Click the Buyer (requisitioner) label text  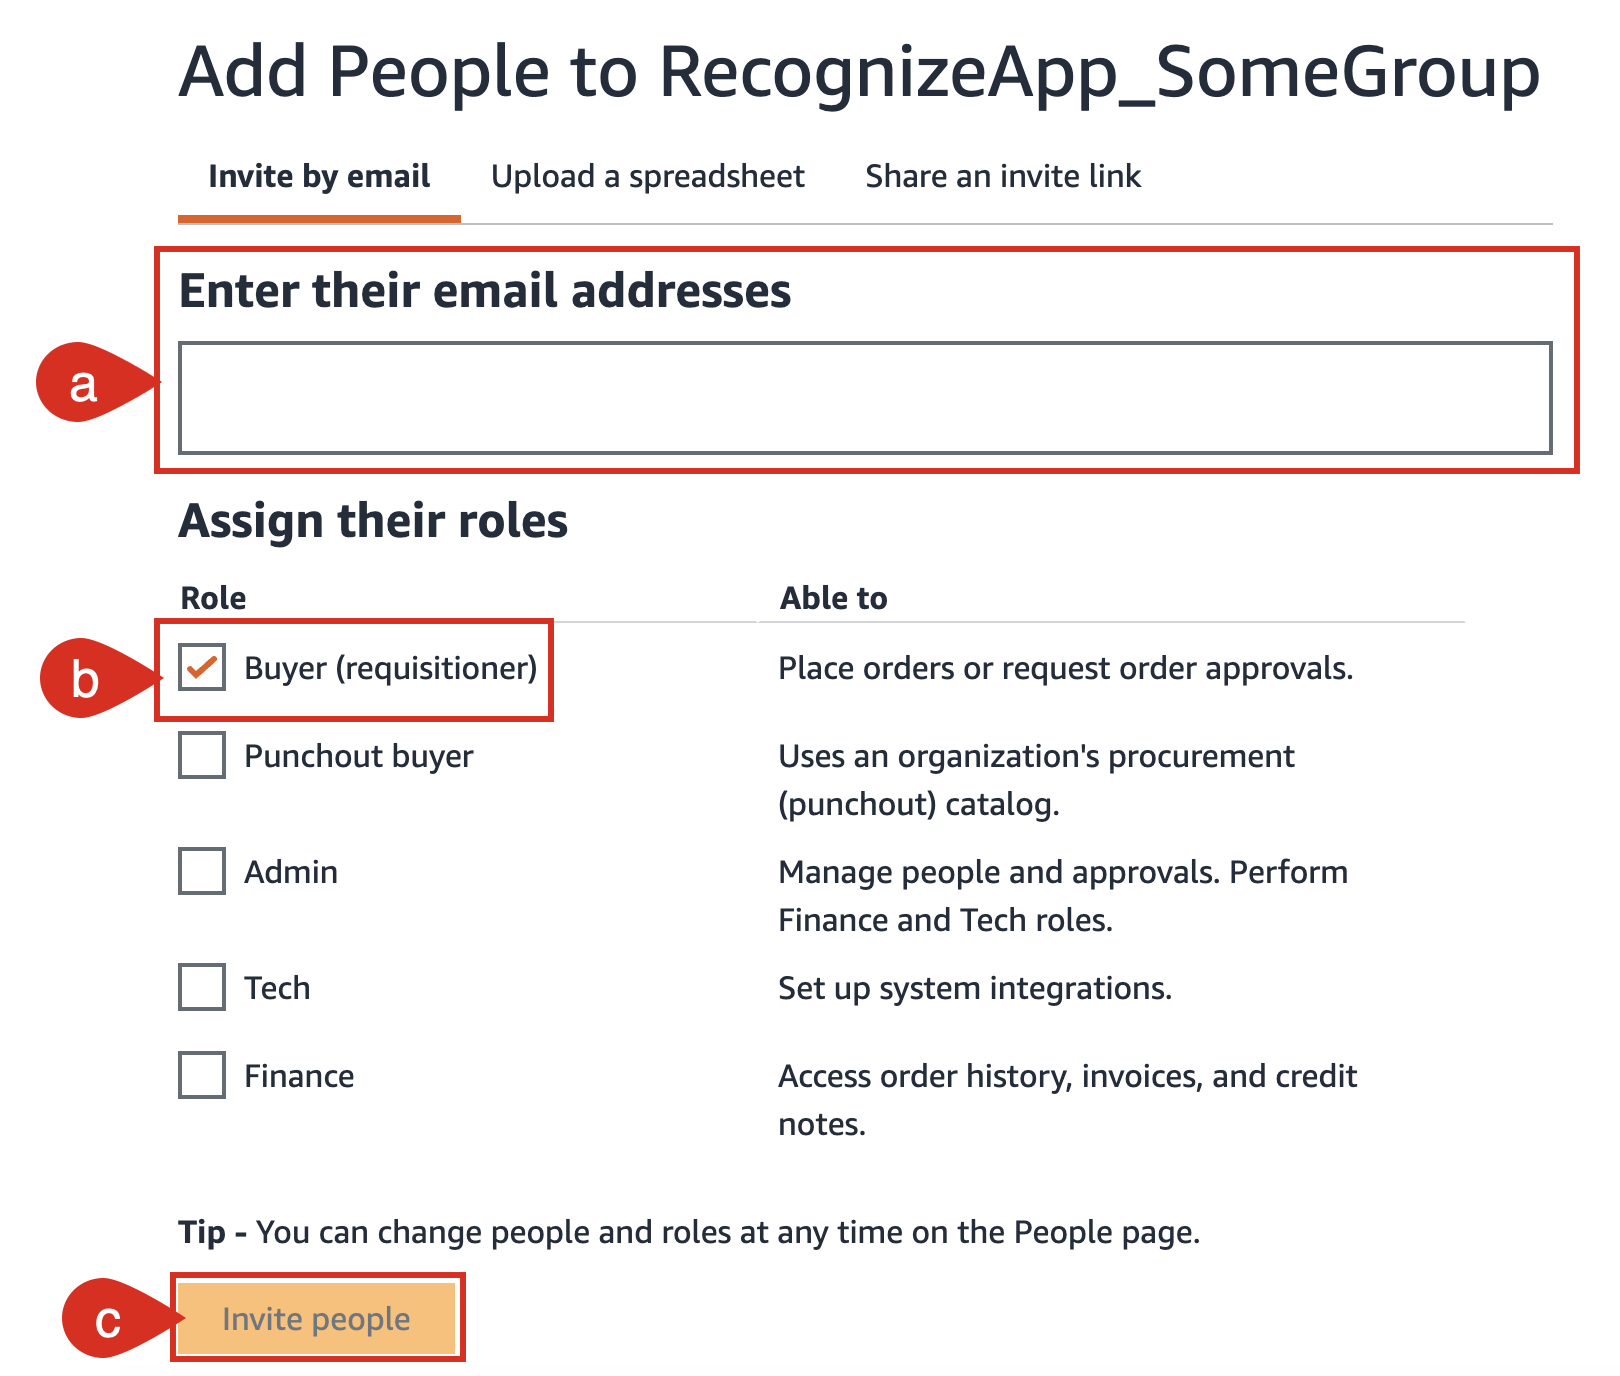tap(391, 668)
